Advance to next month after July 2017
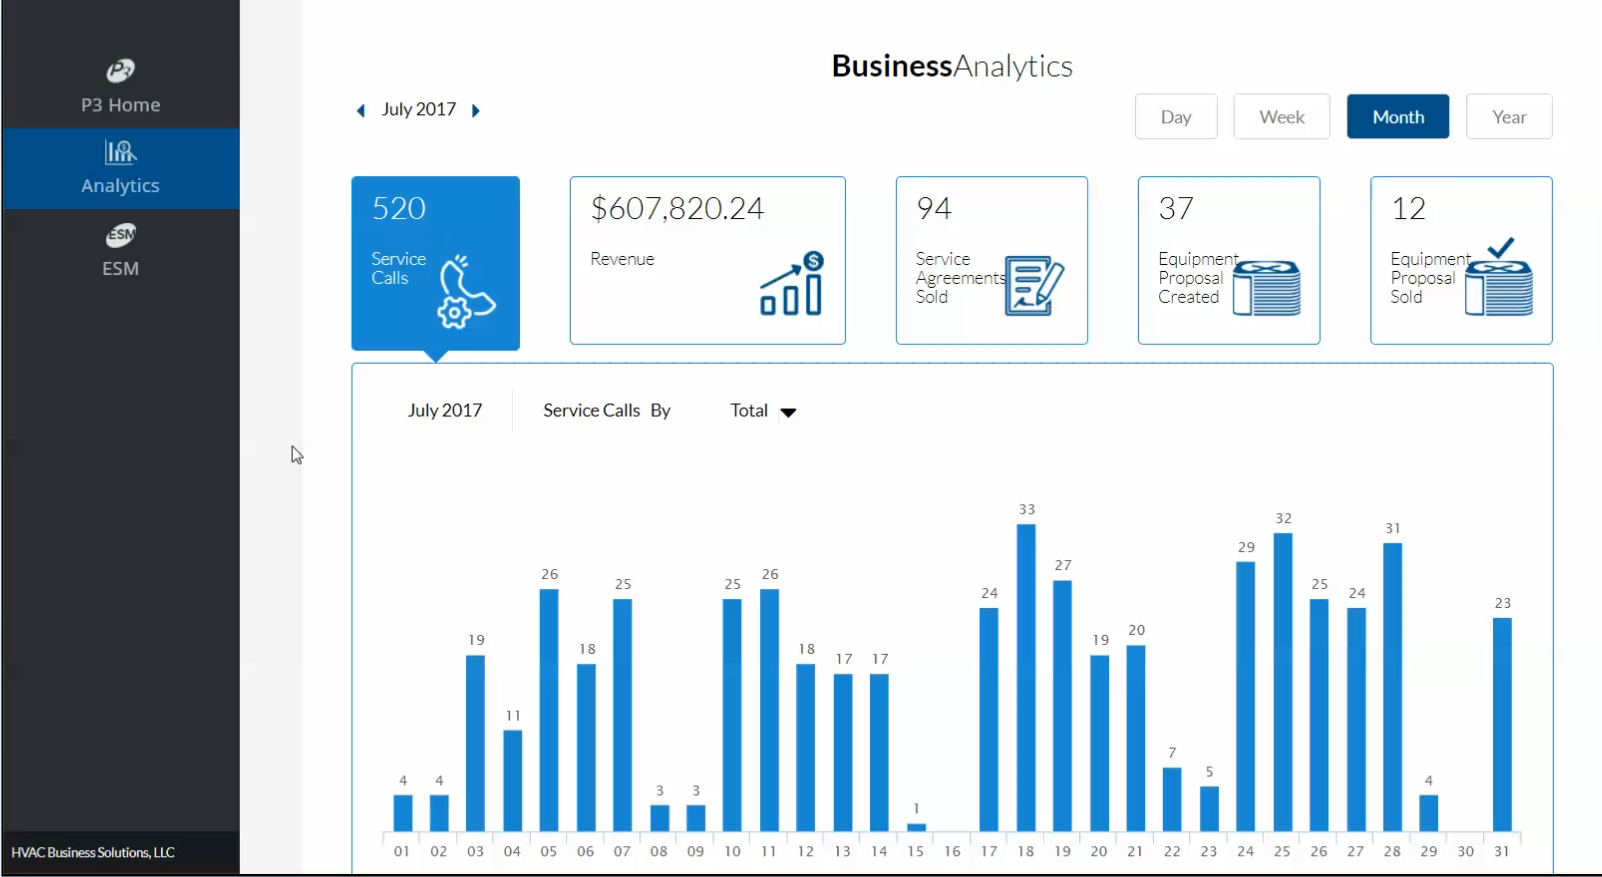1602x877 pixels. [x=476, y=111]
